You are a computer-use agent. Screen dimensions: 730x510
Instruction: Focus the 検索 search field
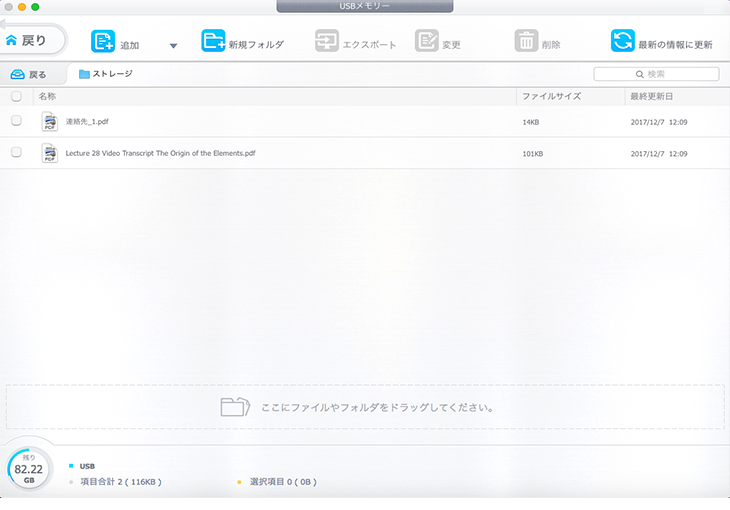[x=656, y=74]
